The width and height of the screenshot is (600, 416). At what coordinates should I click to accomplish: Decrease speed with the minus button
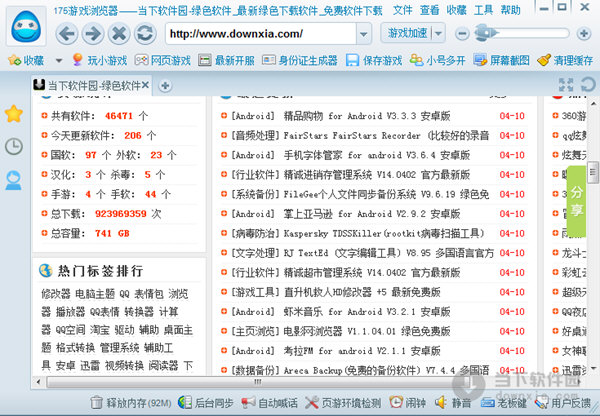[x=462, y=34]
